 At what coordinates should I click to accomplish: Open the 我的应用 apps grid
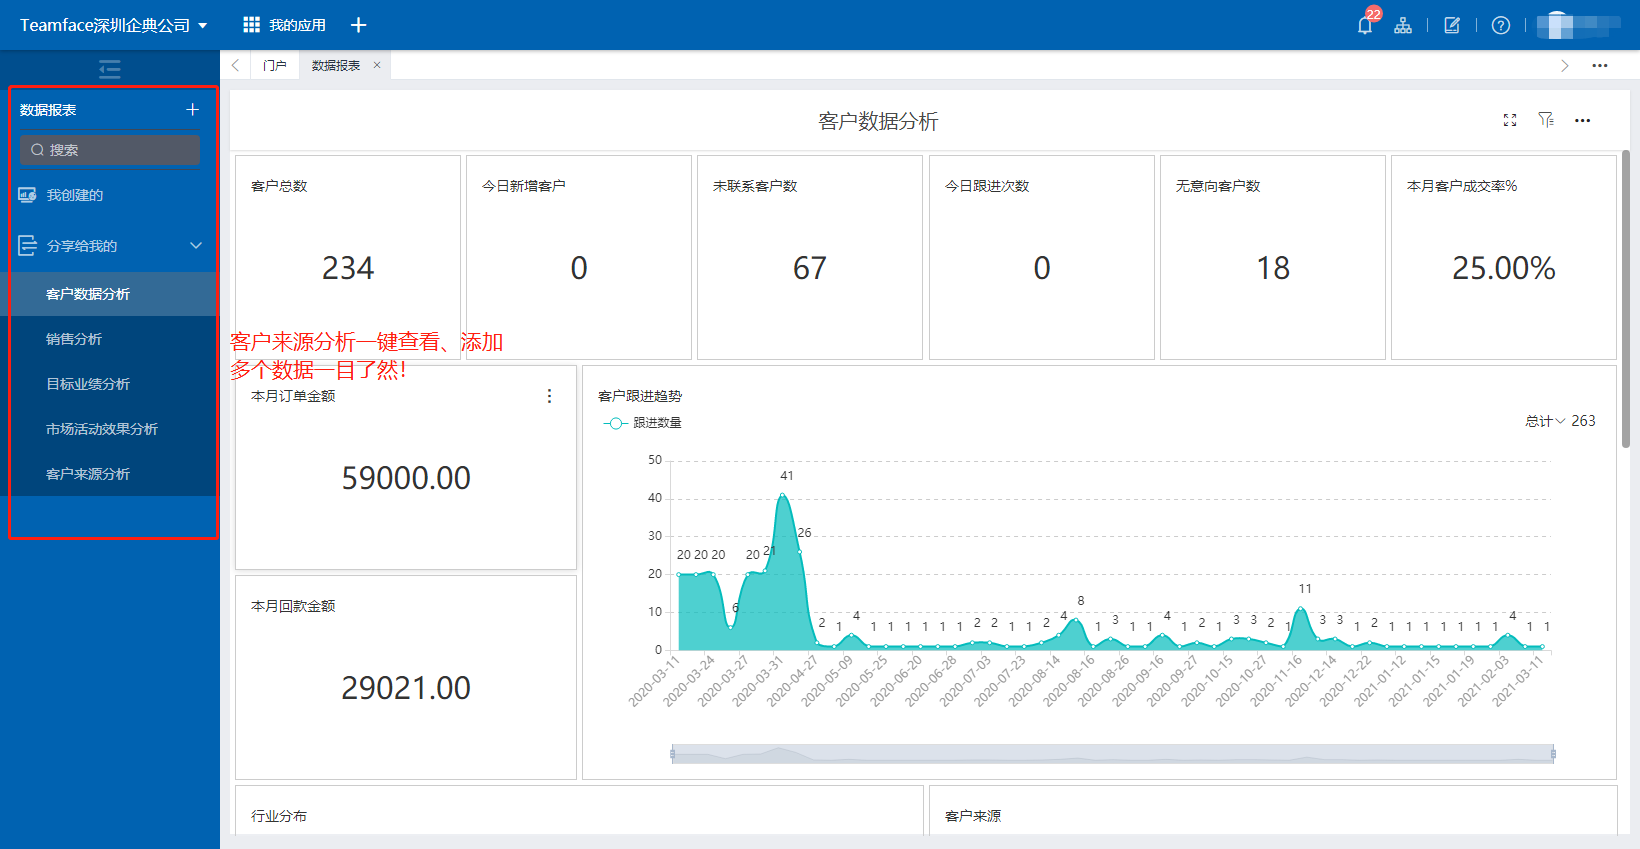(285, 25)
